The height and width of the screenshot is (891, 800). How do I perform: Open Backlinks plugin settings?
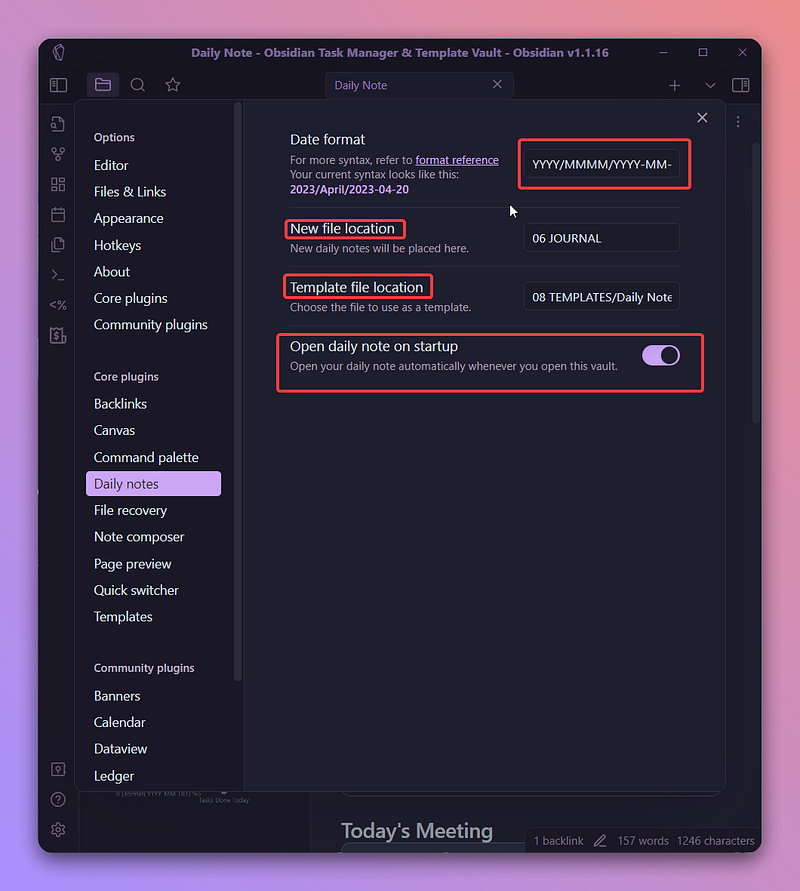(120, 404)
